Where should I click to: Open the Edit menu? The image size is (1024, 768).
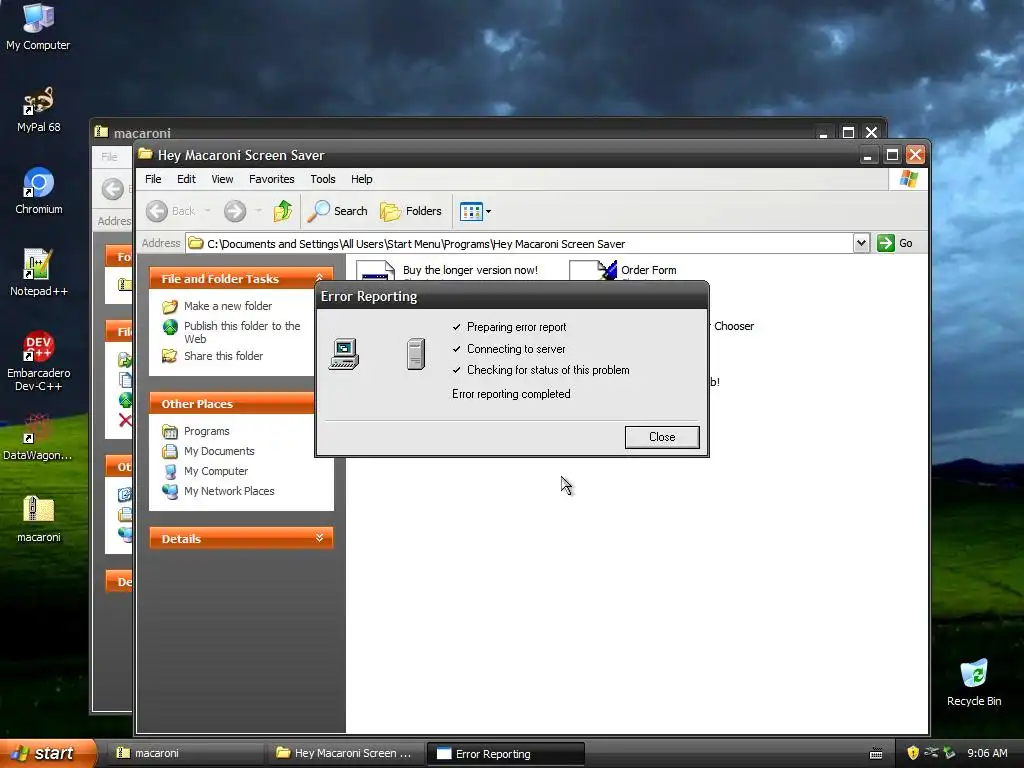[x=186, y=179]
